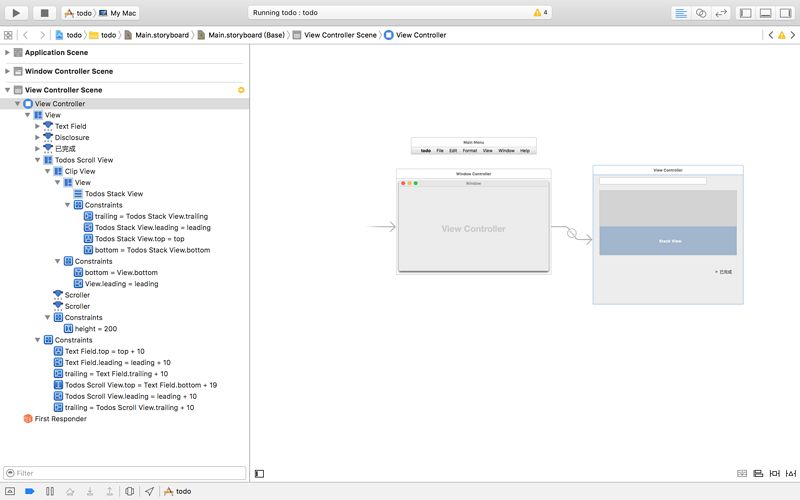The image size is (800, 500).
Task: Click the todo folder breadcrumb
Action: click(x=103, y=35)
